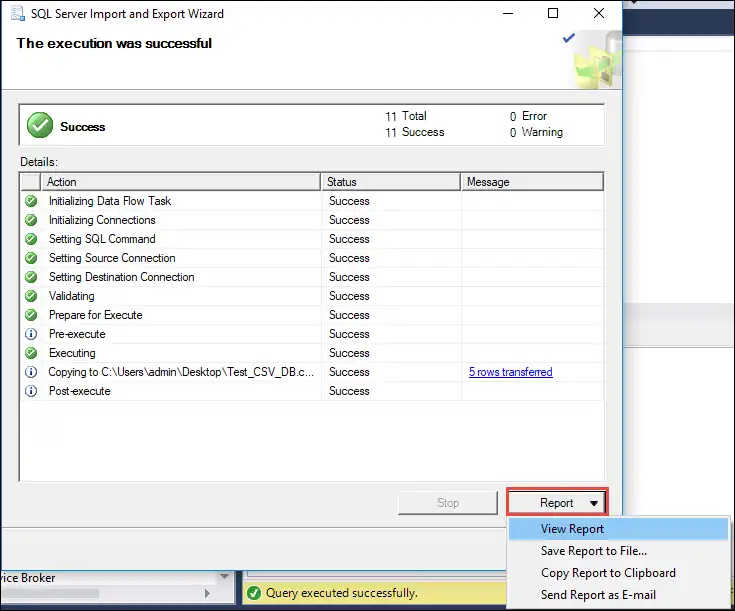
Task: Select the Setting Destination Connection row text
Action: tap(121, 277)
